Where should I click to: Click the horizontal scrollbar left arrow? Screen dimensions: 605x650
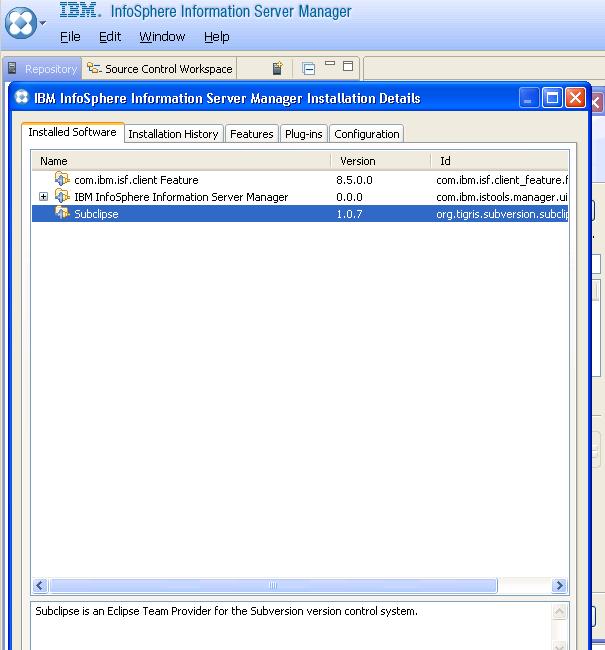40,585
